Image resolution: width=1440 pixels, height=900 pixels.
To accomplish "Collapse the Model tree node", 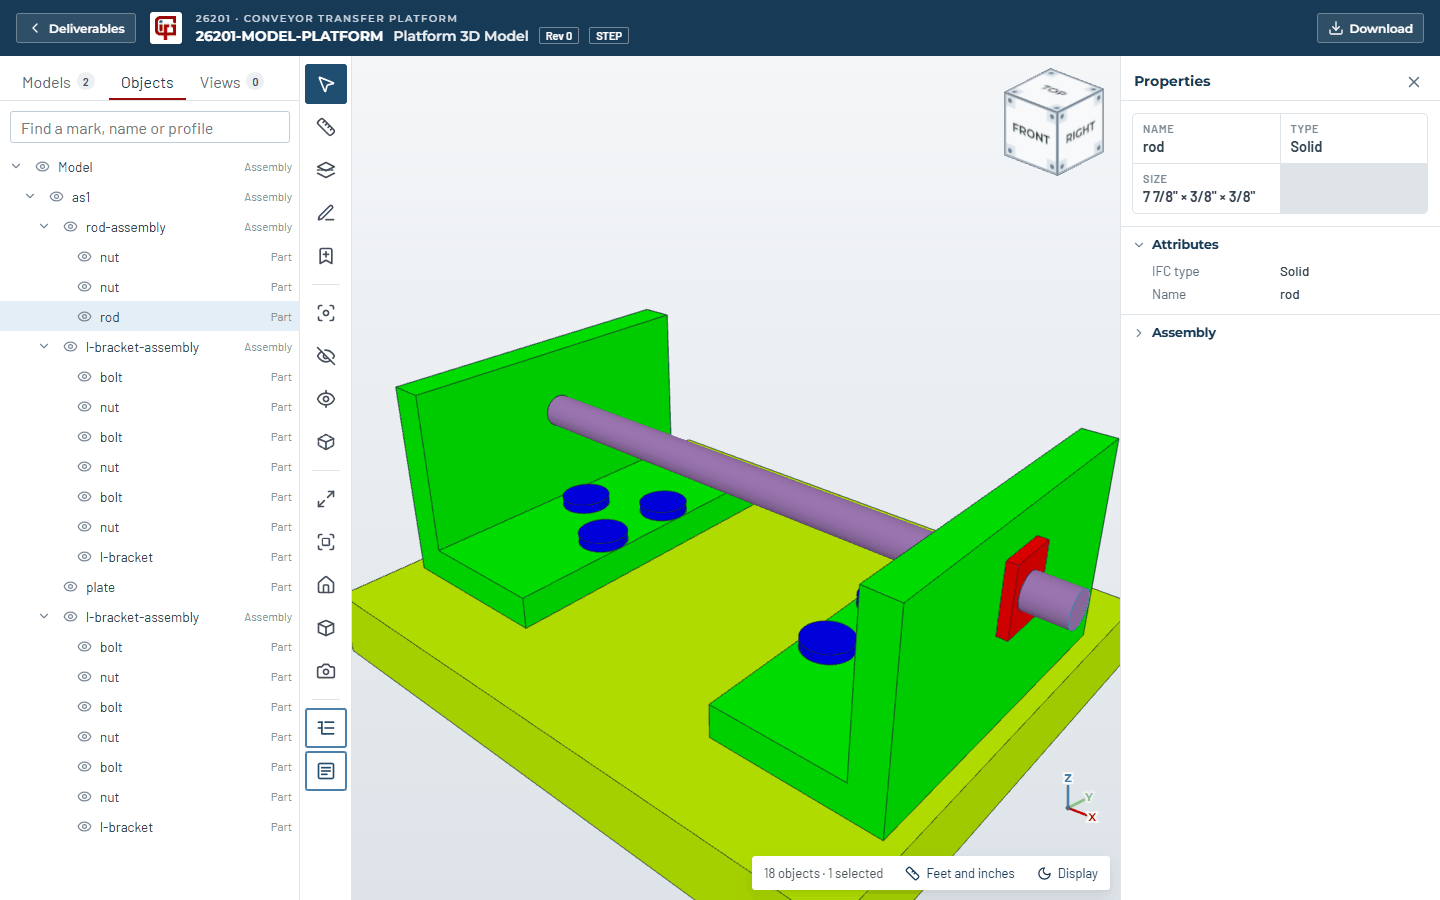I will pos(16,166).
